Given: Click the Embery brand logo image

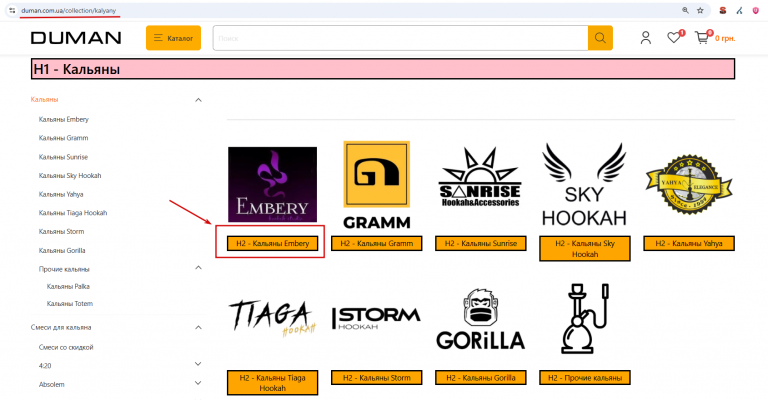Looking at the screenshot, I should click(272, 185).
